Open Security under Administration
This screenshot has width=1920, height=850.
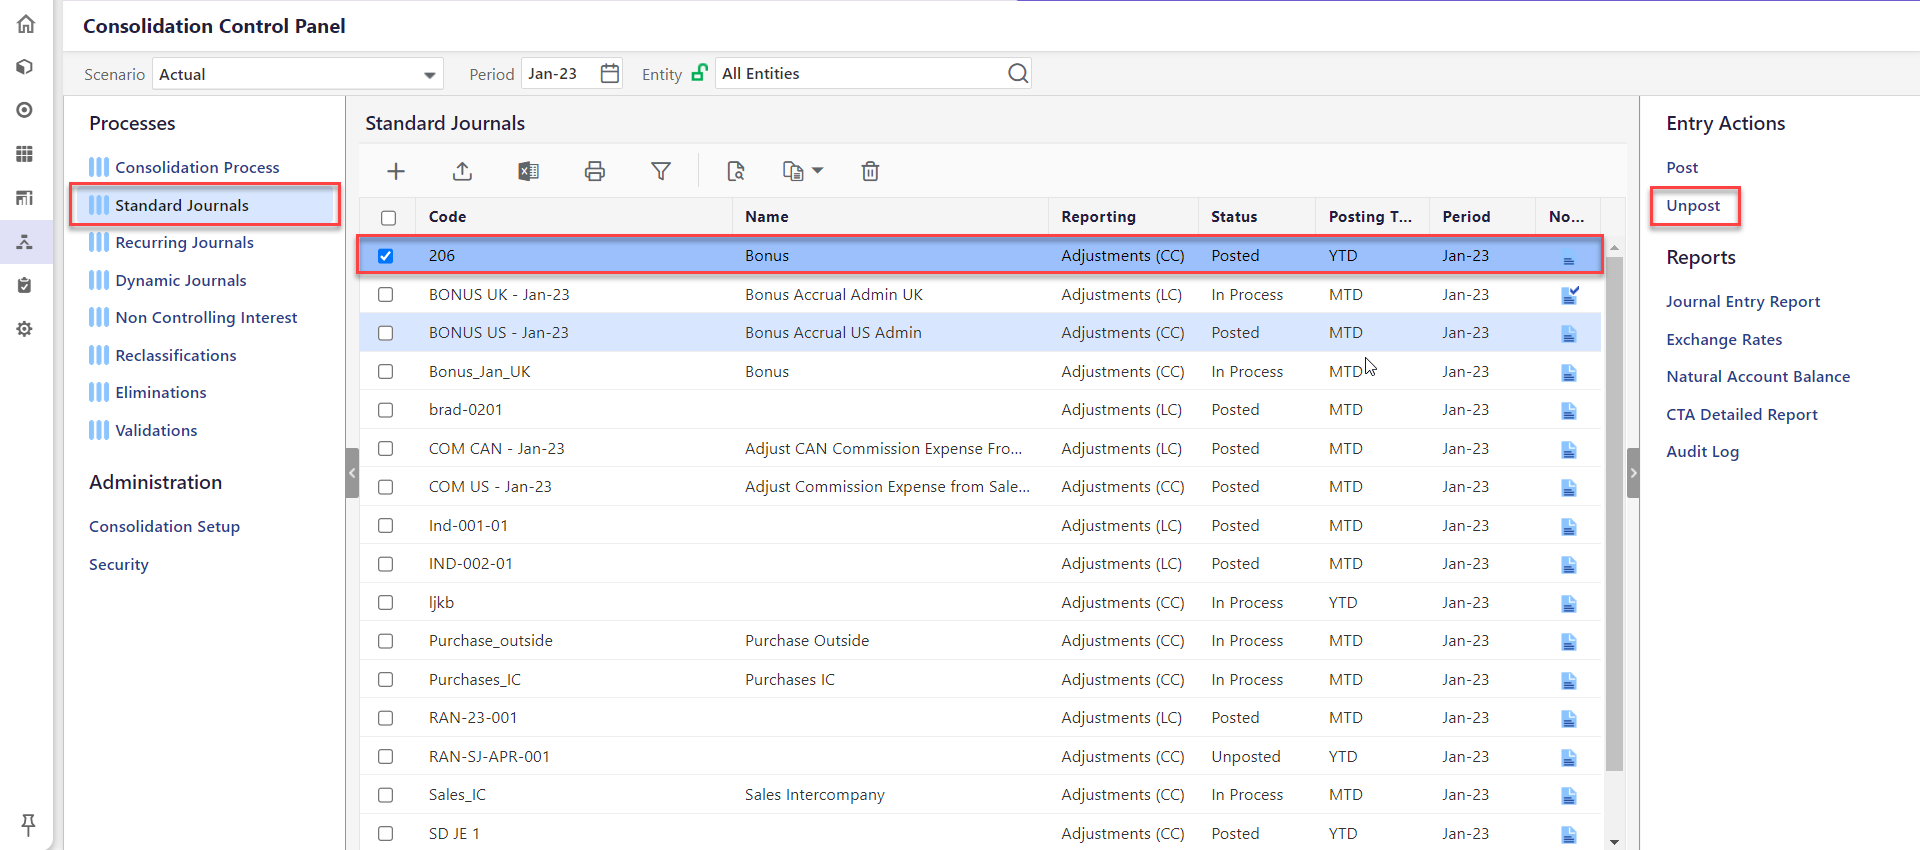(x=118, y=564)
